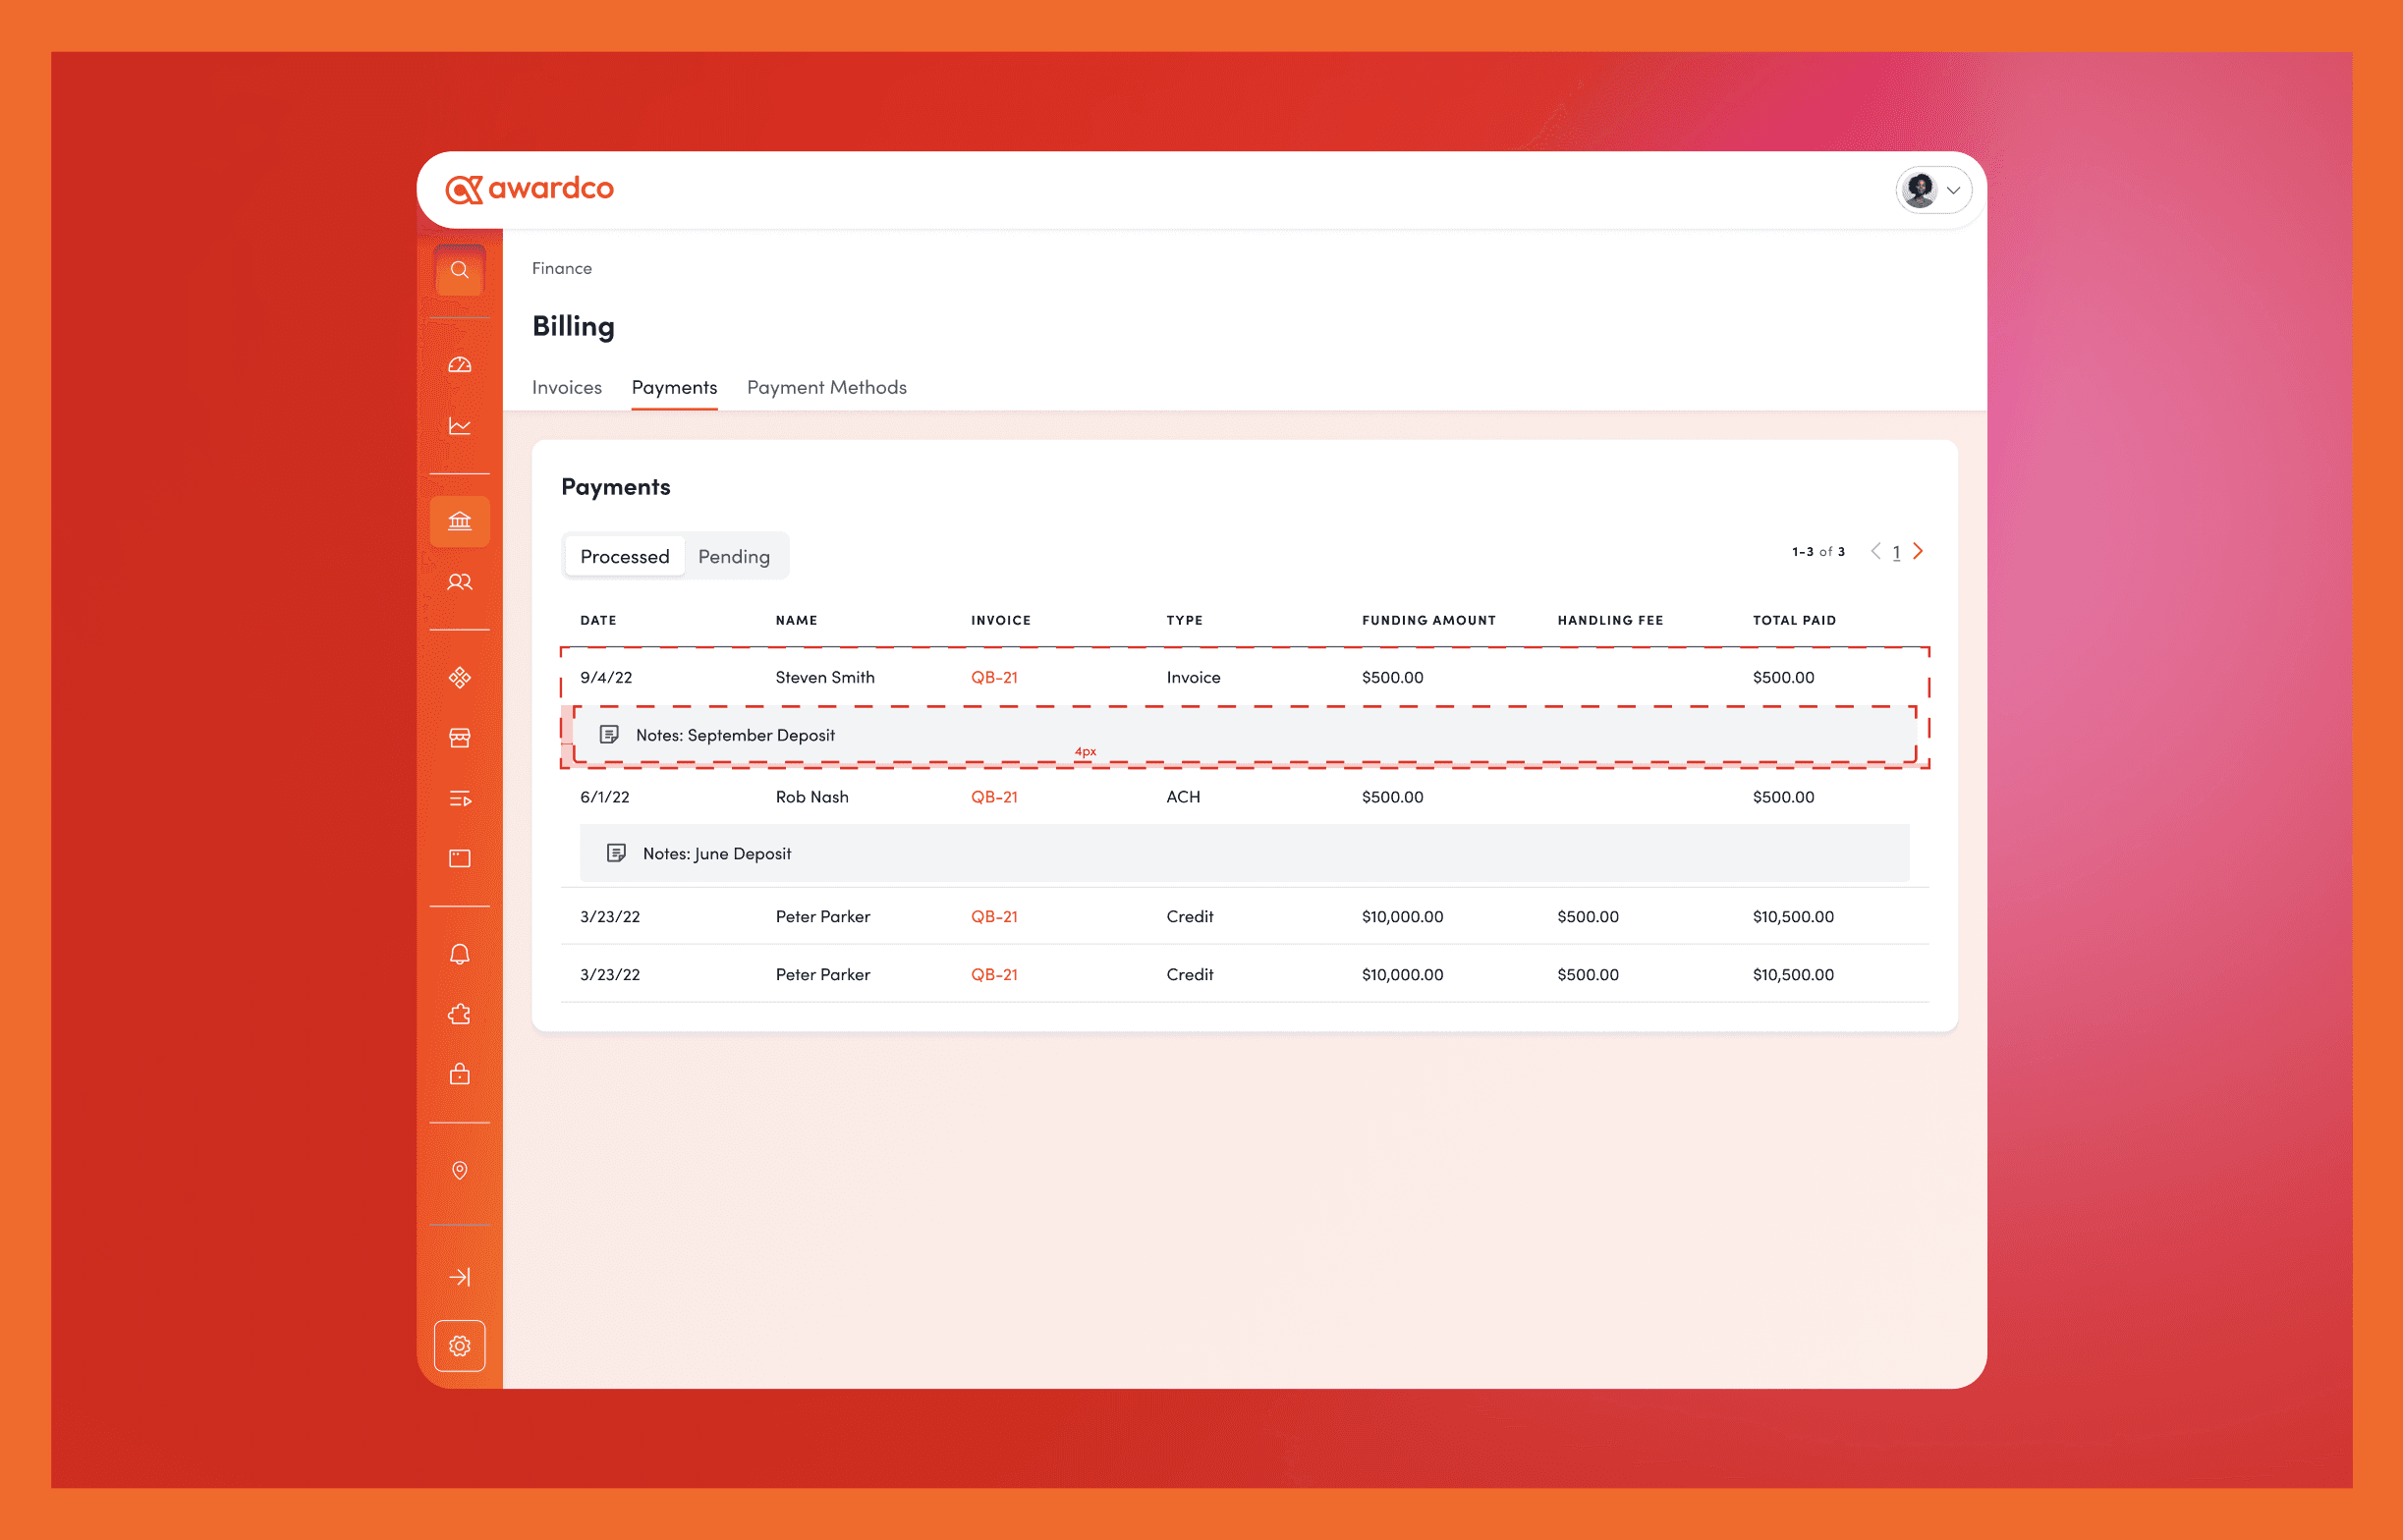Open the notifications bell icon

(460, 954)
